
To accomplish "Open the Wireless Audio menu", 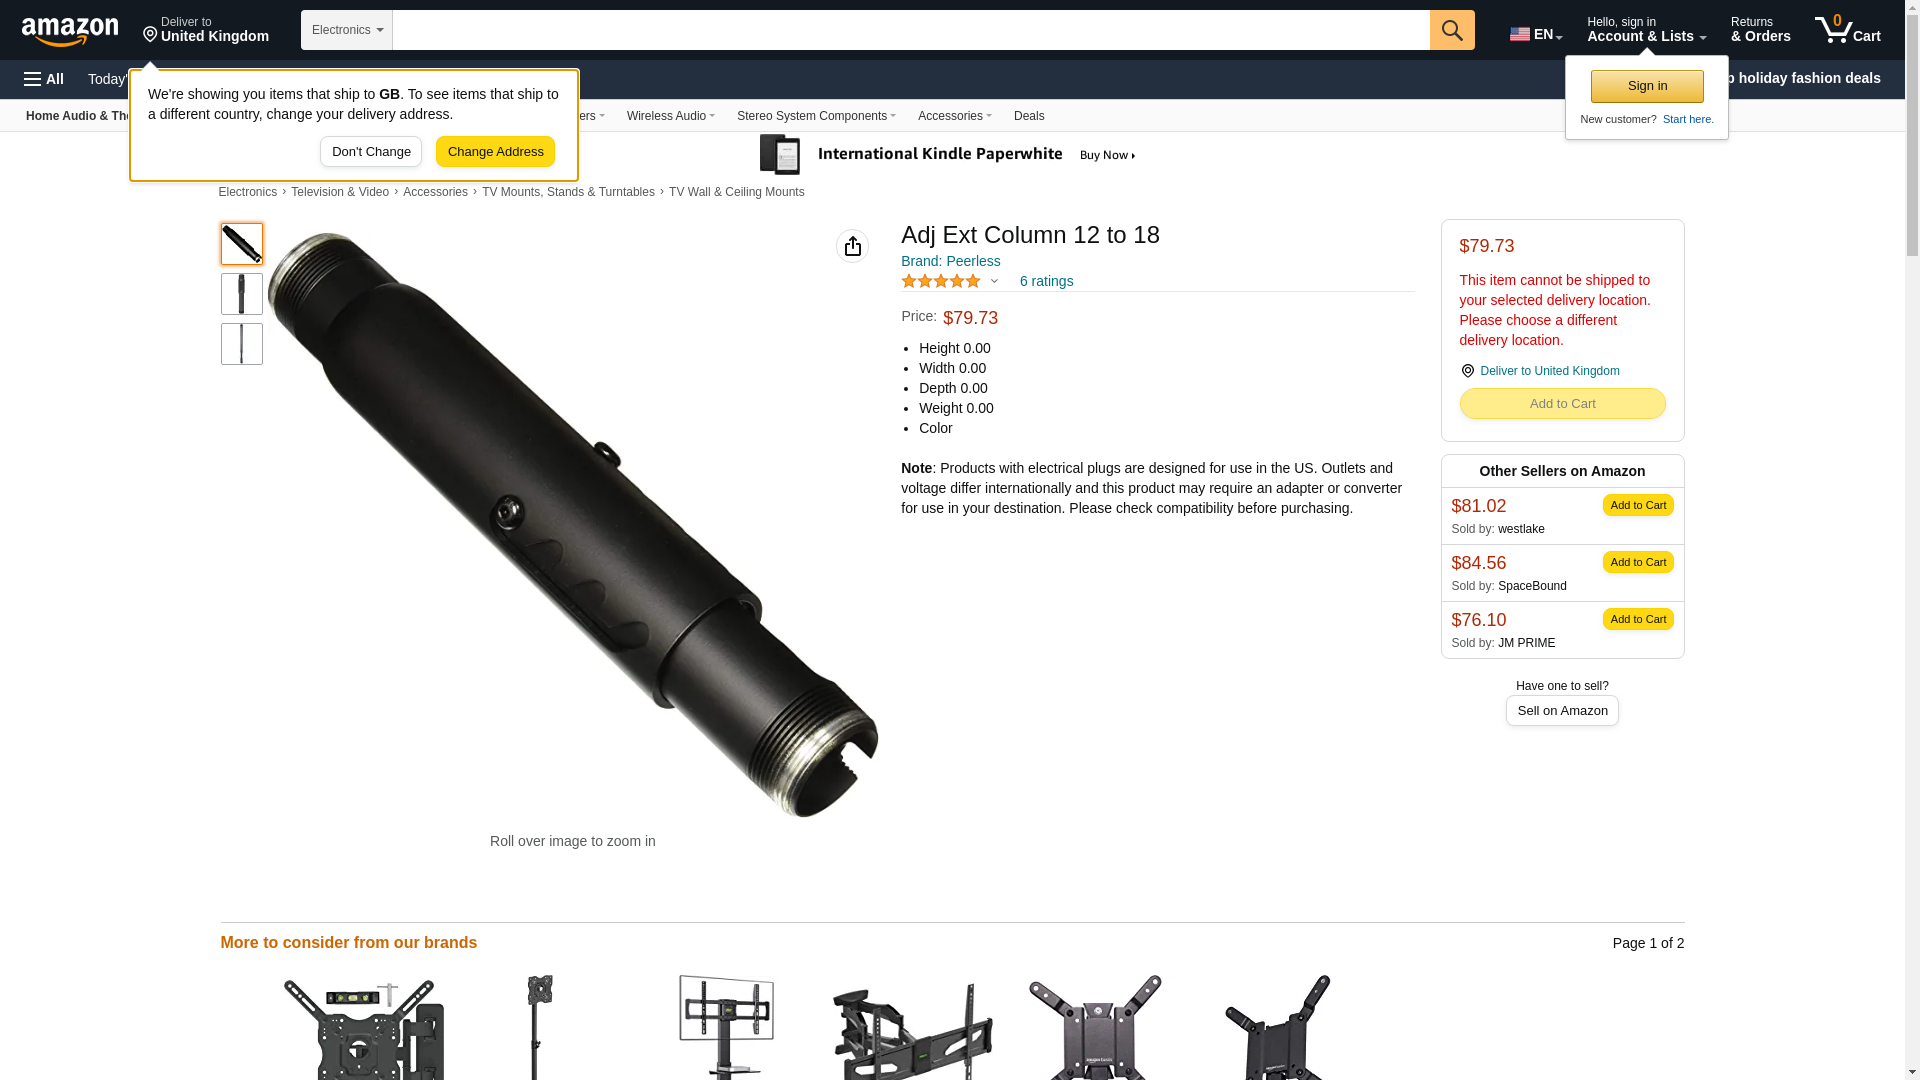I will [671, 116].
